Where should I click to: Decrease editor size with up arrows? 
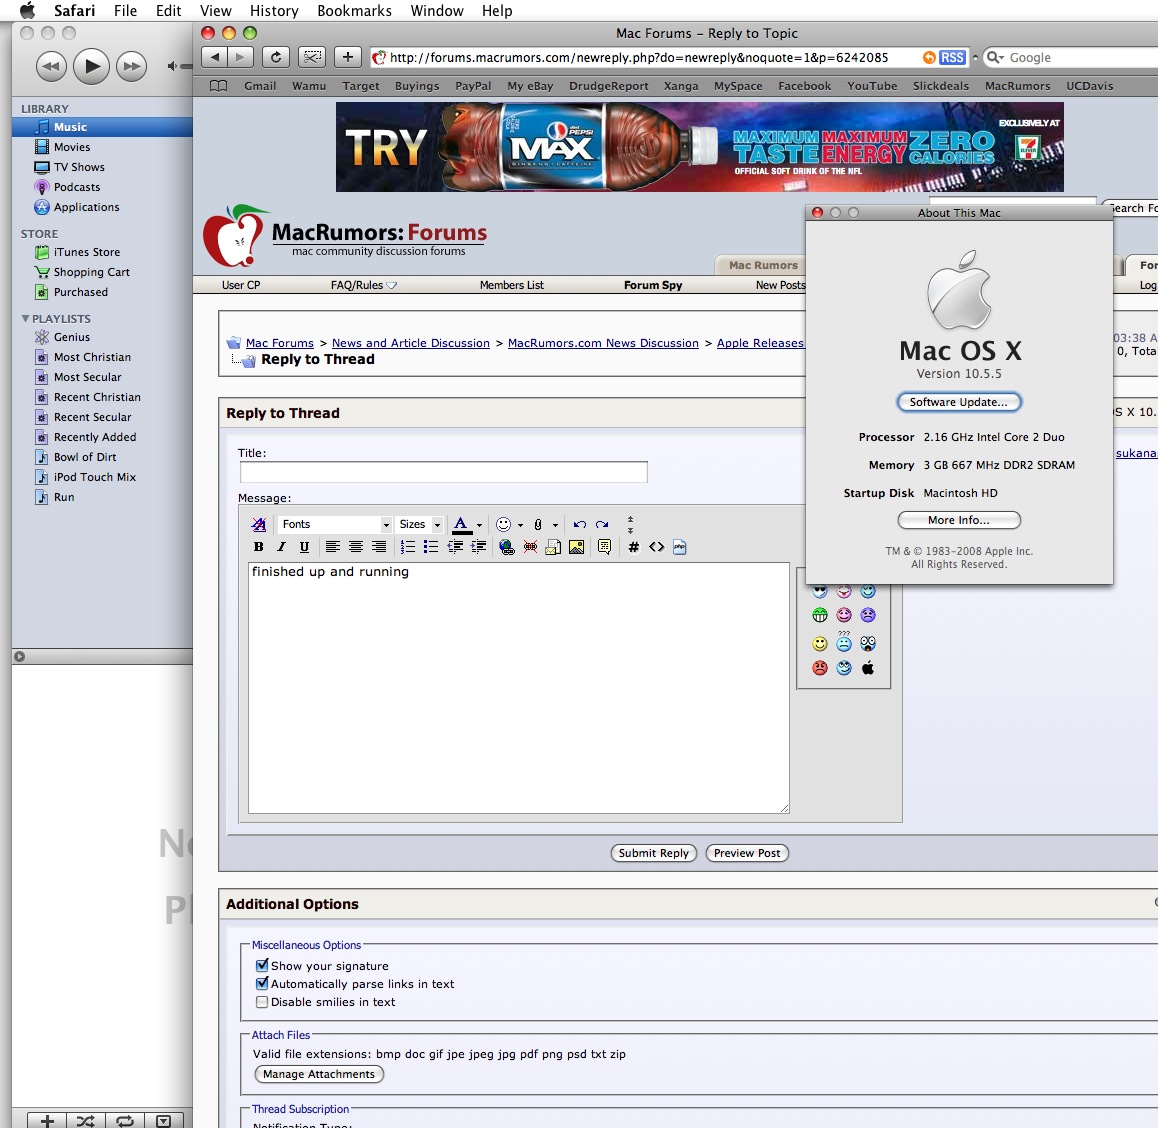pos(630,519)
